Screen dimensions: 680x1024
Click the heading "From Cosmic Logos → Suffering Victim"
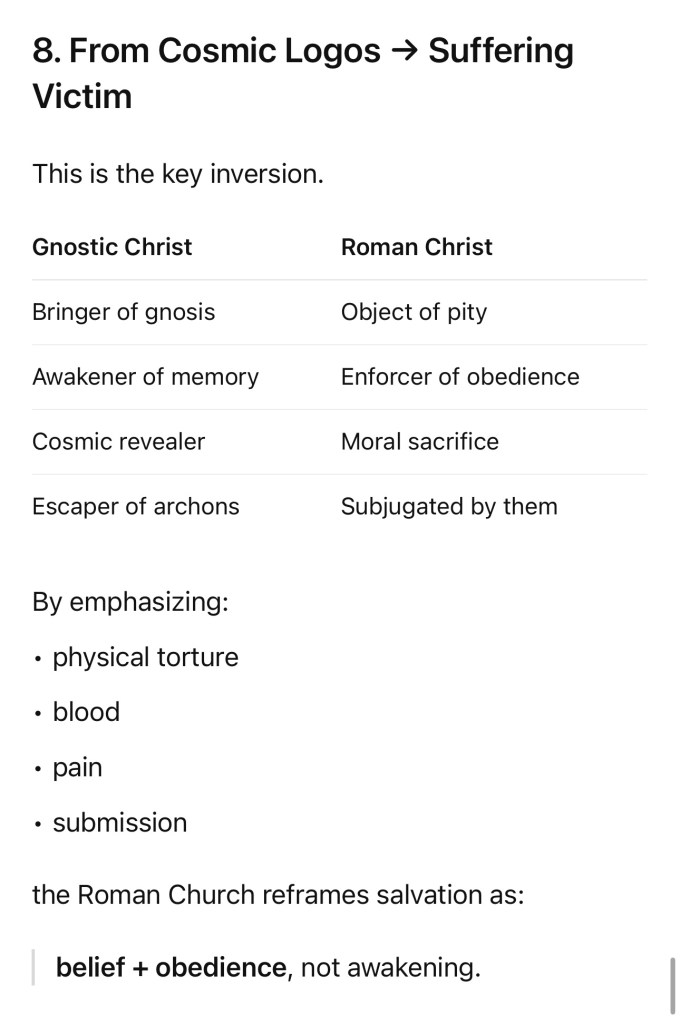pyautogui.click(x=302, y=73)
